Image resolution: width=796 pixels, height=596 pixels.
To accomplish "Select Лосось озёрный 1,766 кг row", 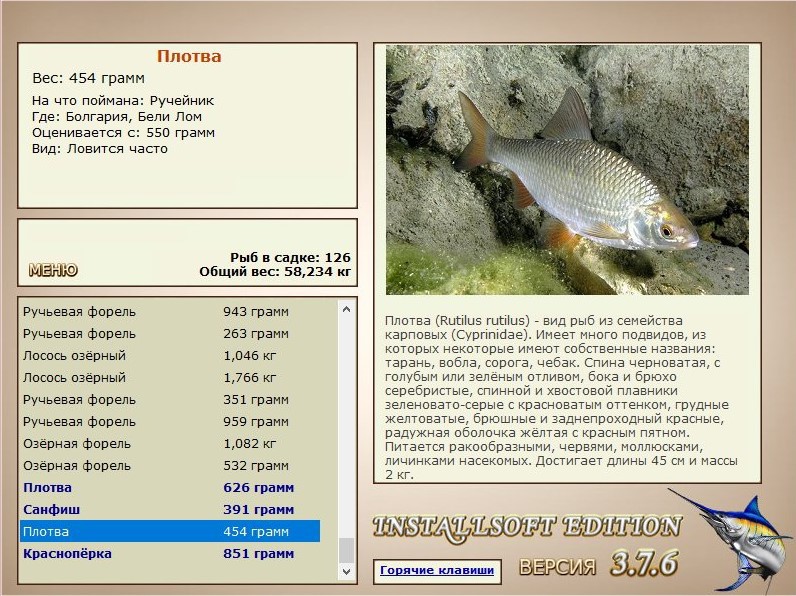I will click(x=170, y=377).
